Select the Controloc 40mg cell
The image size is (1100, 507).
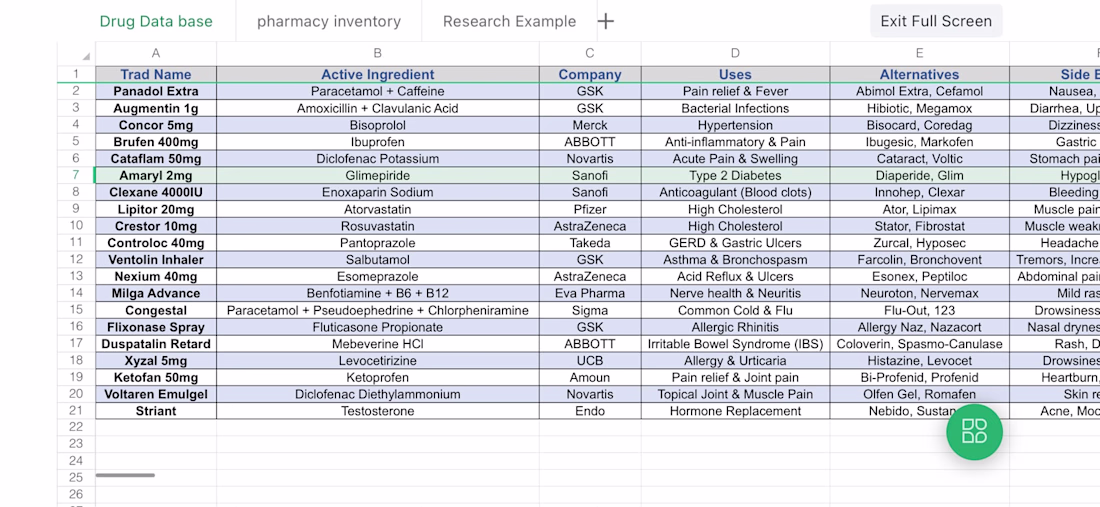(156, 243)
